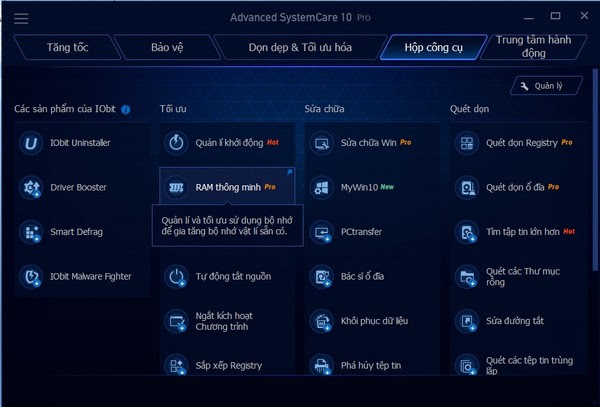This screenshot has height=407, width=600.
Task: Click the Bác sĩ ổ đĩa icon
Action: coord(321,276)
